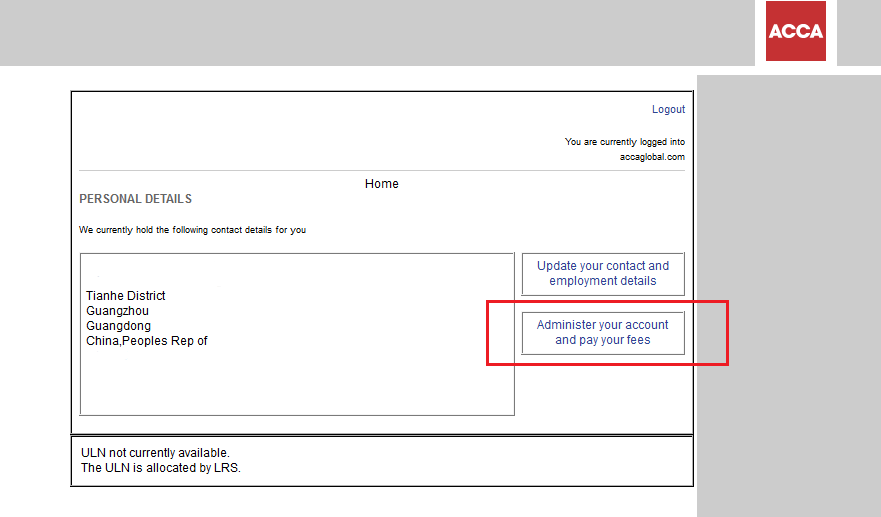Screen dimensions: 881x517
Task: Click the 'ULN not currently available' text
Action: 155,453
